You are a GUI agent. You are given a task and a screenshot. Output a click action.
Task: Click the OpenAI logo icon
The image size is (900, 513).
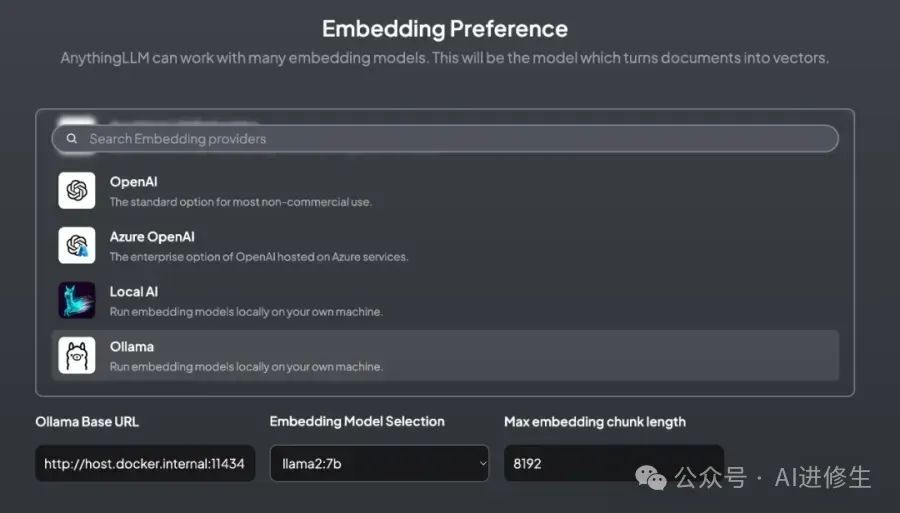(77, 190)
